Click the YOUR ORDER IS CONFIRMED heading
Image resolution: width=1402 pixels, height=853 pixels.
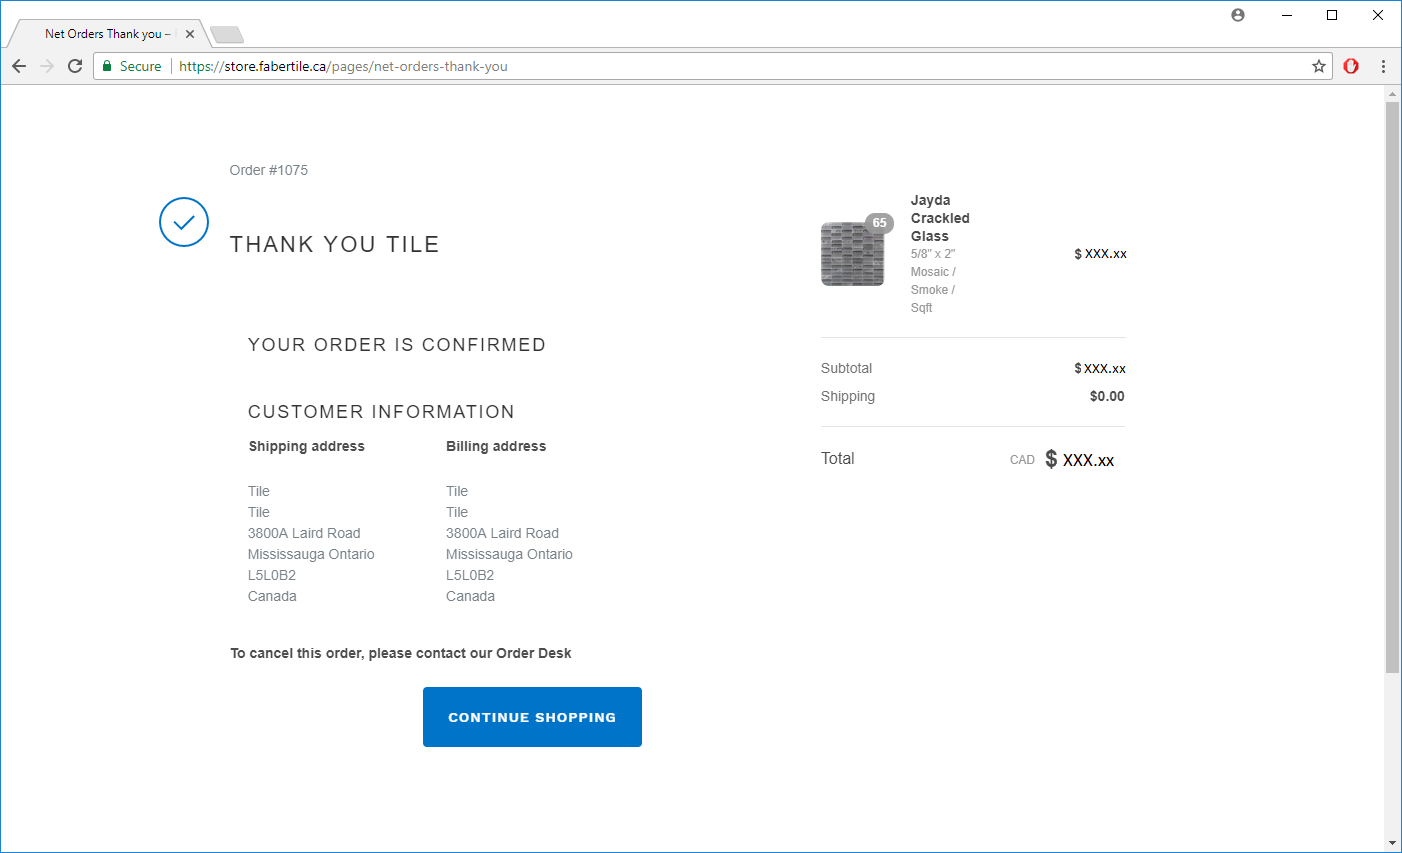pos(397,345)
